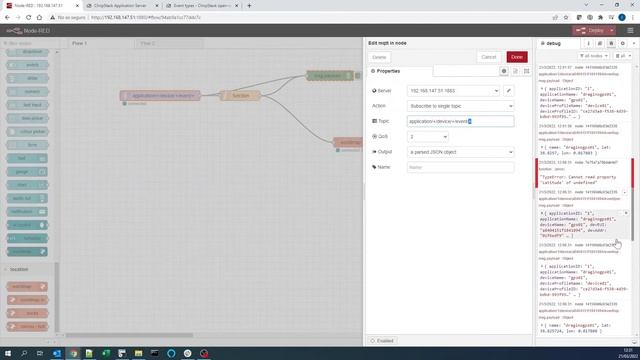The width and height of the screenshot is (640, 360).
Task: Open Deploy options dropdown arrow
Action: (611, 31)
